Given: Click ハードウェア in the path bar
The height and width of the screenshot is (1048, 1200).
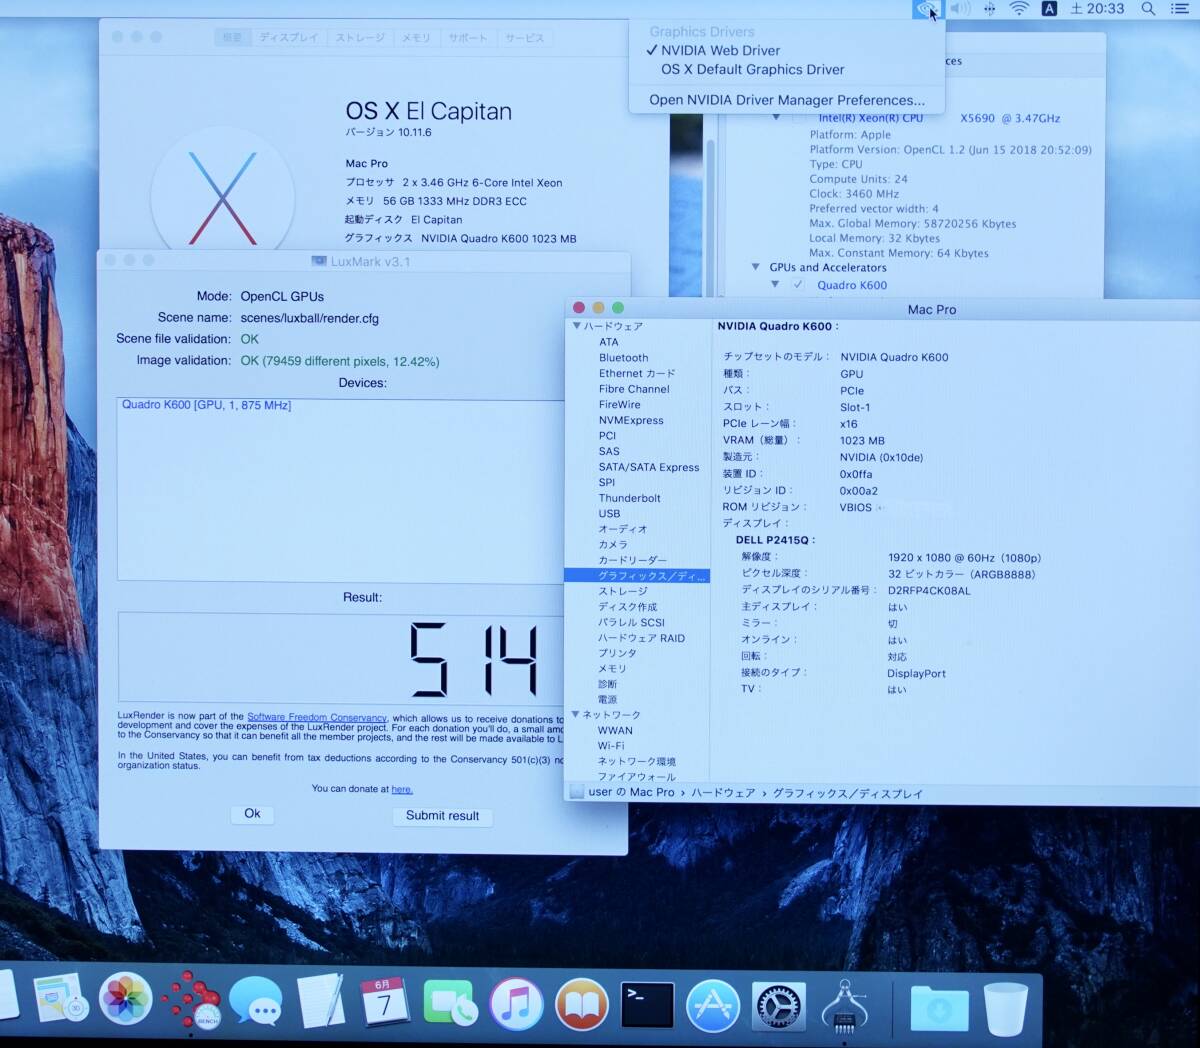Looking at the screenshot, I should tap(723, 793).
